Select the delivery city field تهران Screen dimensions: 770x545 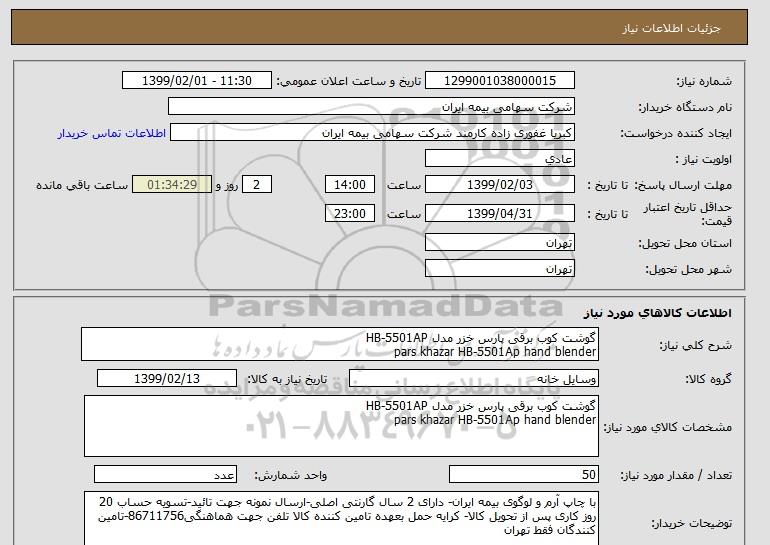pyautogui.click(x=499, y=269)
